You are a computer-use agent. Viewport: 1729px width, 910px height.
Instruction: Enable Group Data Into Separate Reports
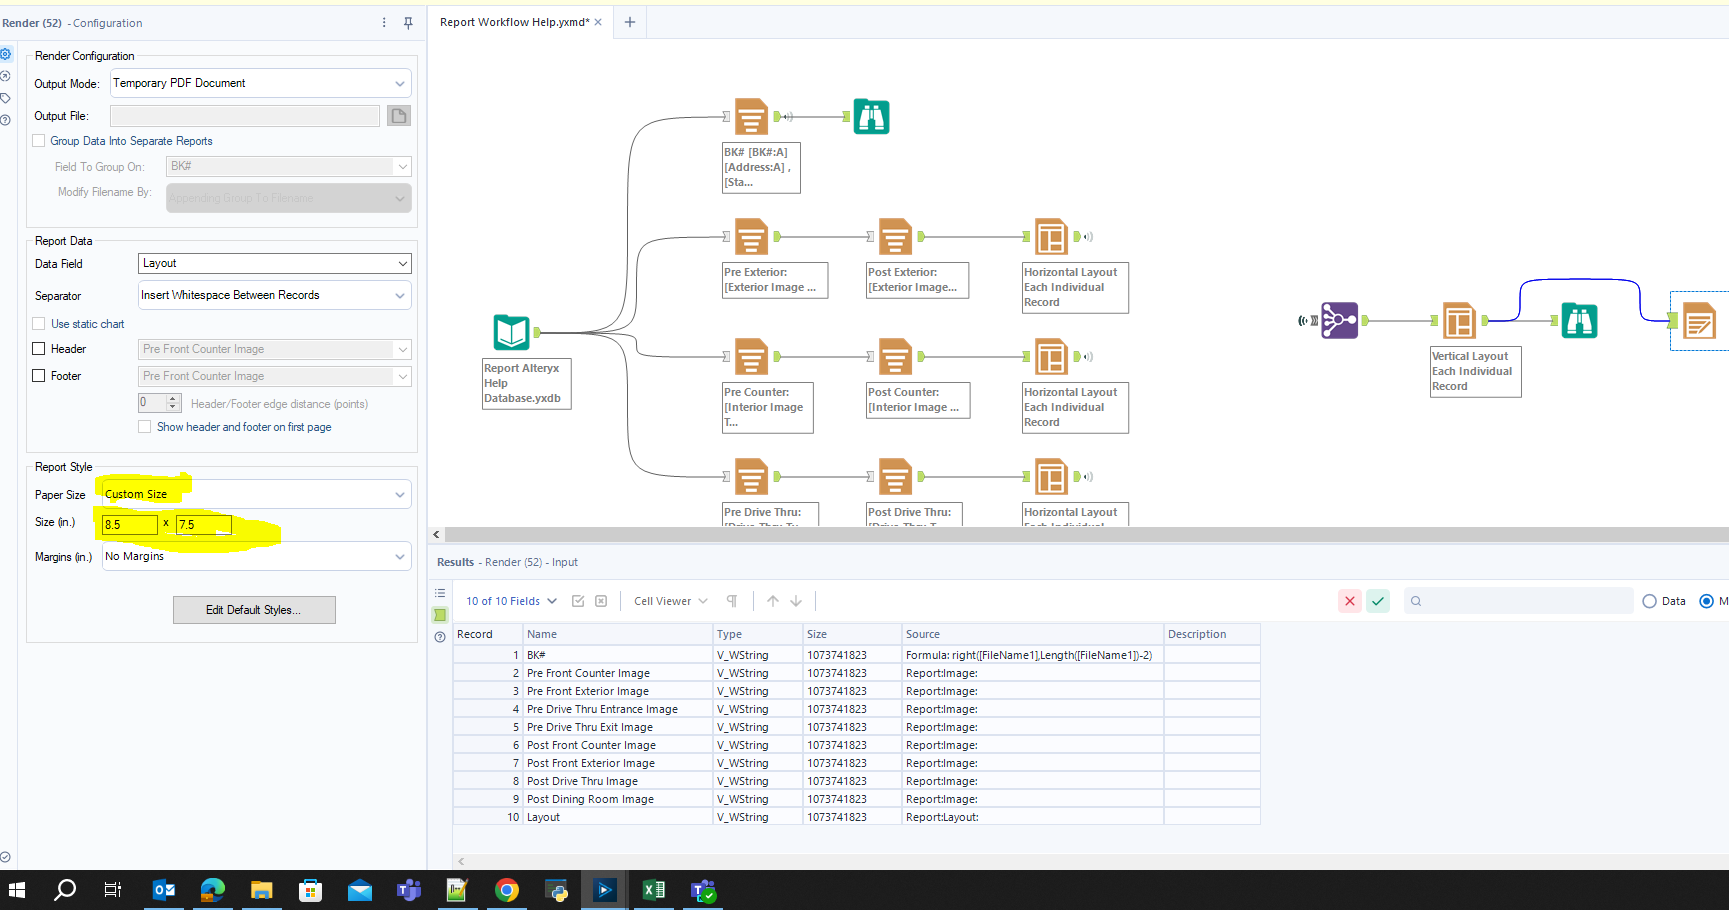(38, 140)
